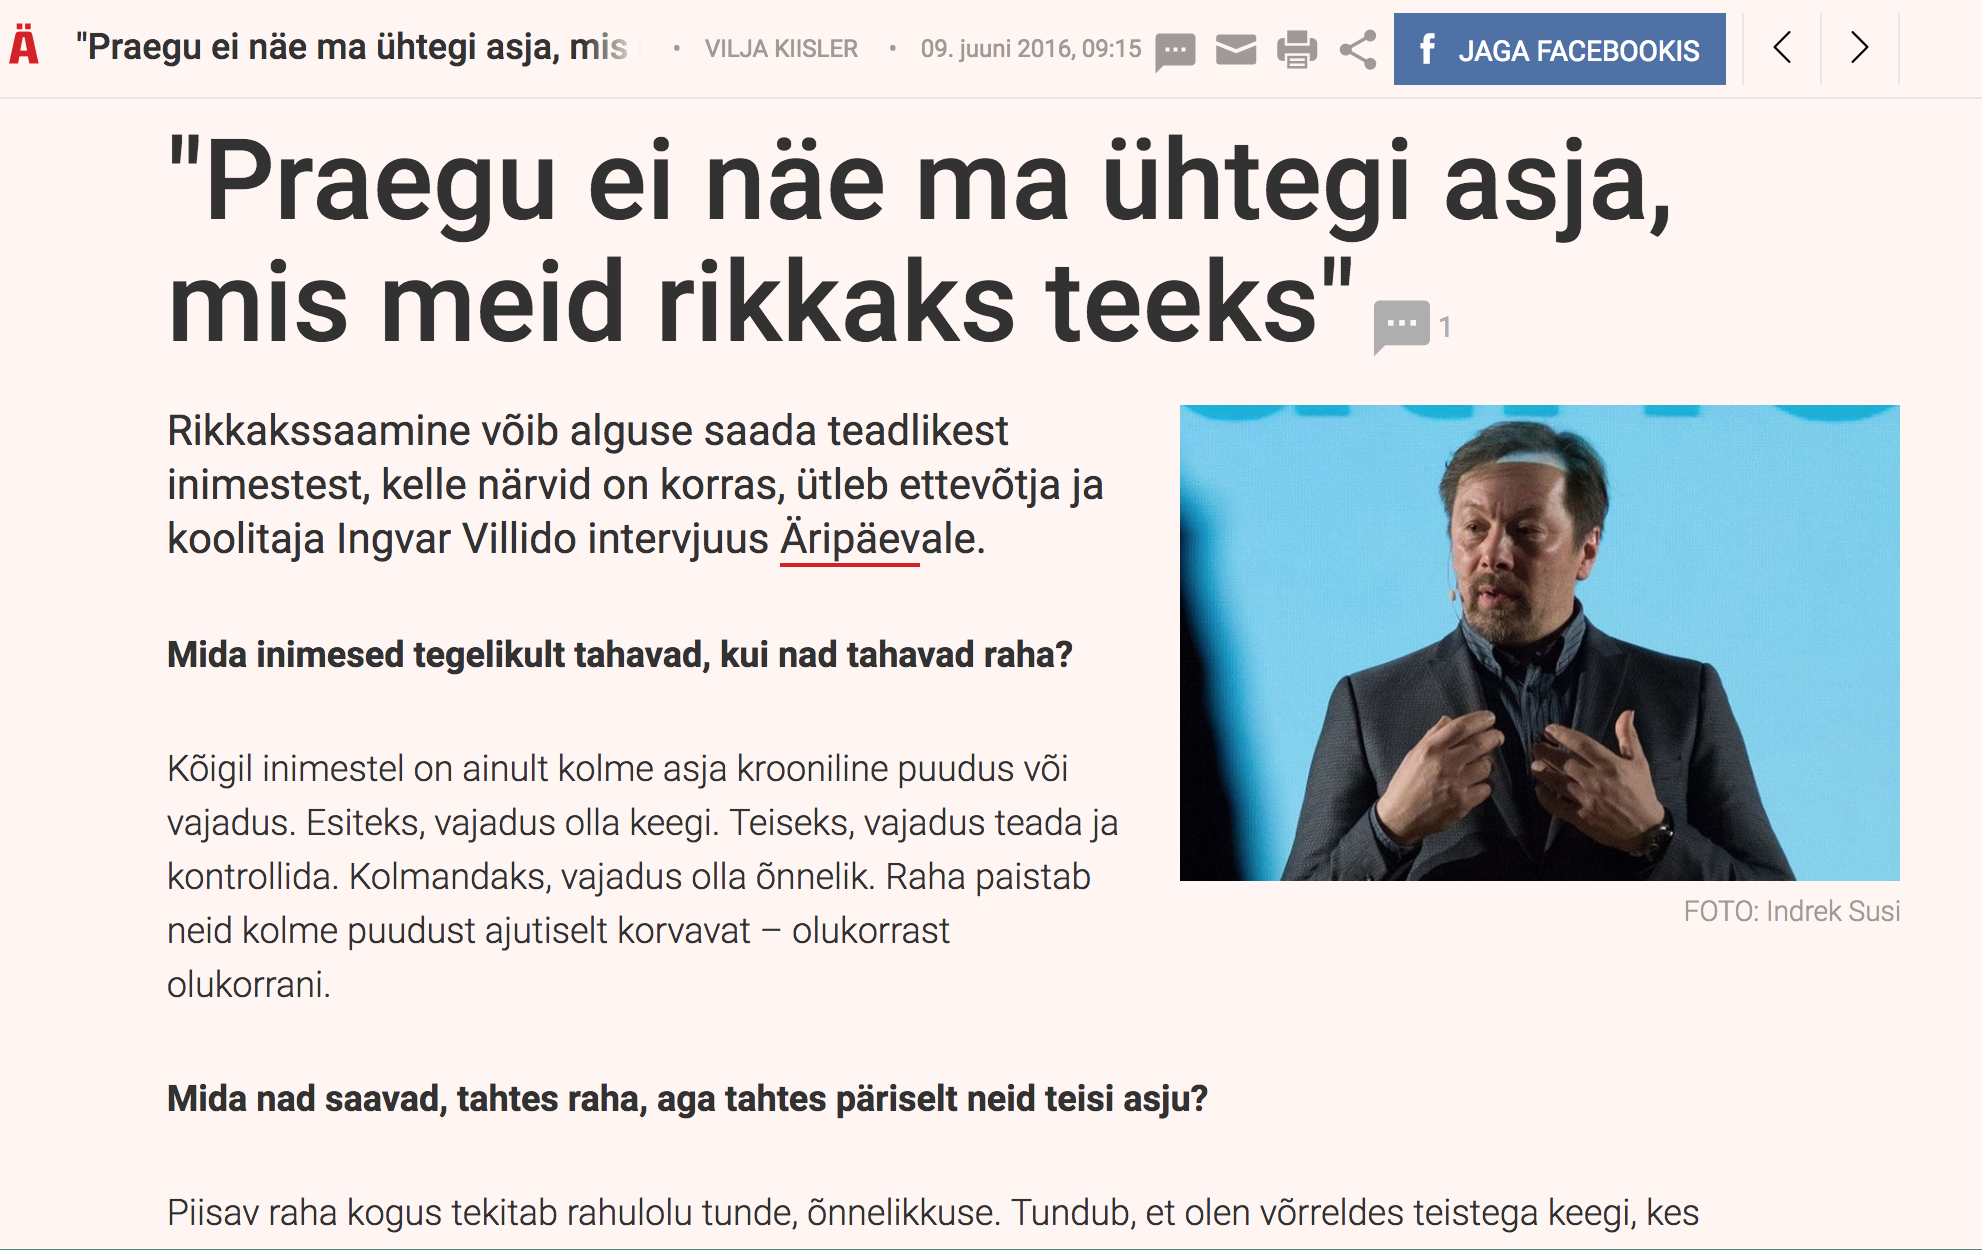This screenshot has width=1982, height=1250.
Task: Print the article with printer icon
Action: 1297,49
